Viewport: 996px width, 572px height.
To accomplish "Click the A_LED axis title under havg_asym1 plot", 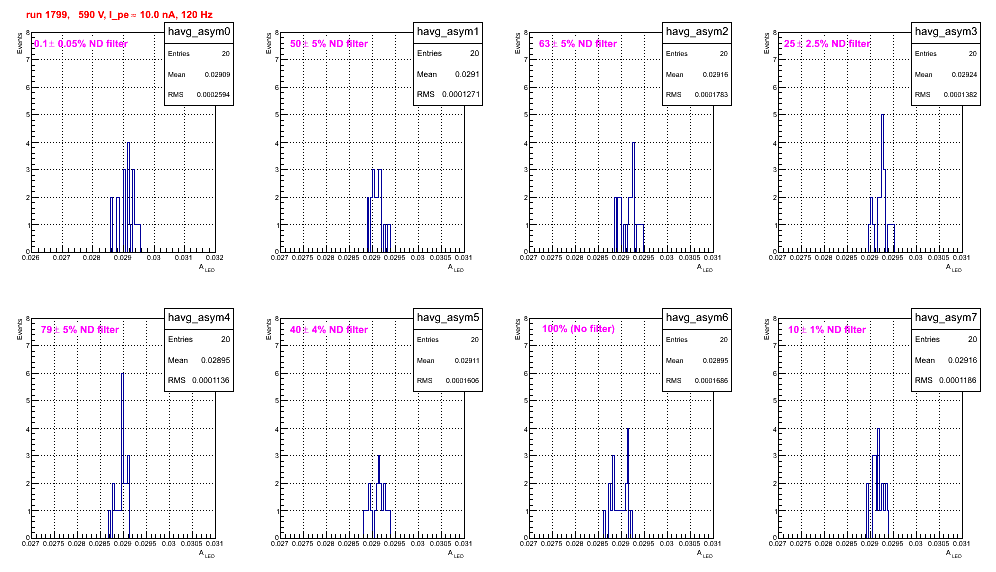I will pyautogui.click(x=456, y=268).
